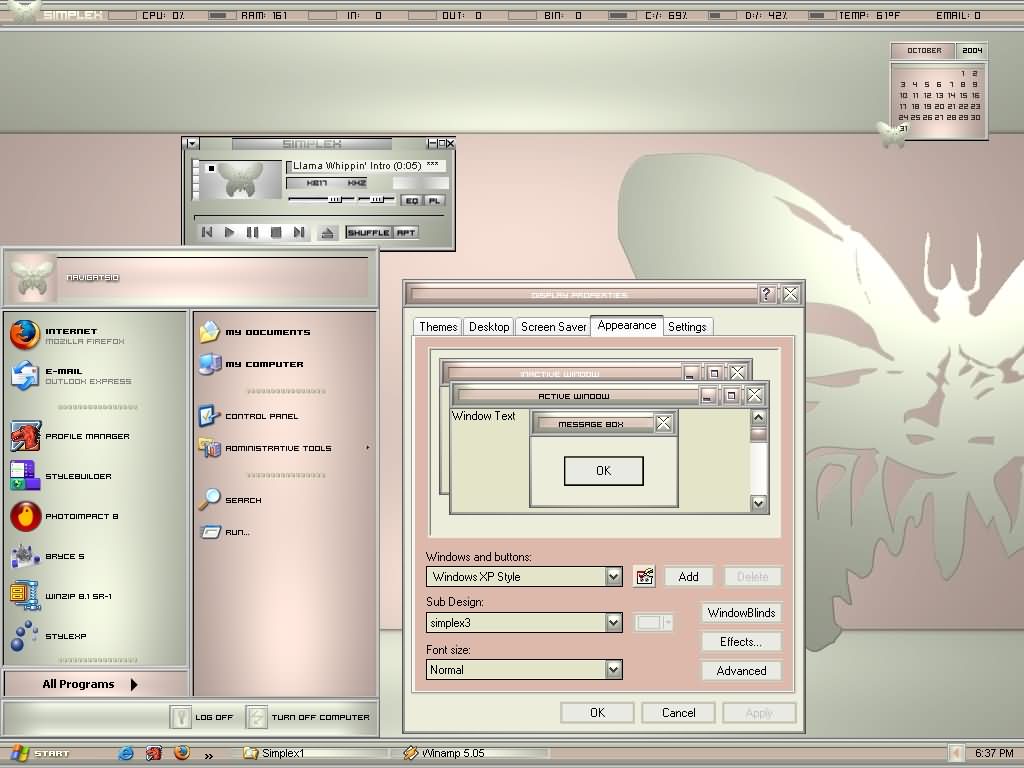Click the WindowBlinds button
This screenshot has width=1024, height=768.
click(741, 613)
